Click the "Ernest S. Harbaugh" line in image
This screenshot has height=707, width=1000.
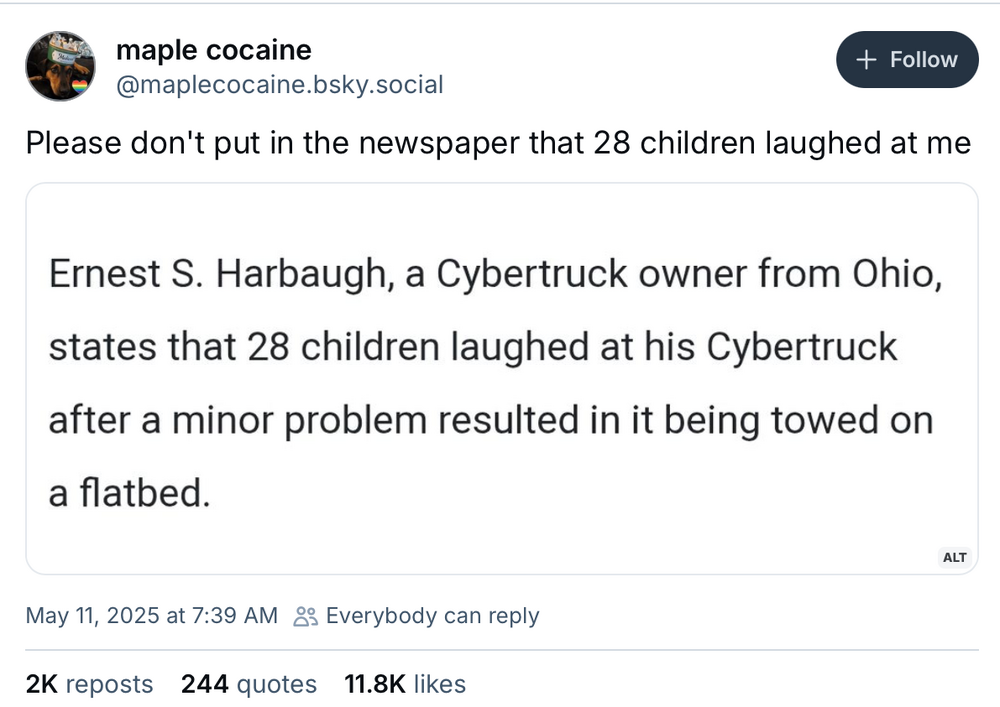click(x=495, y=274)
